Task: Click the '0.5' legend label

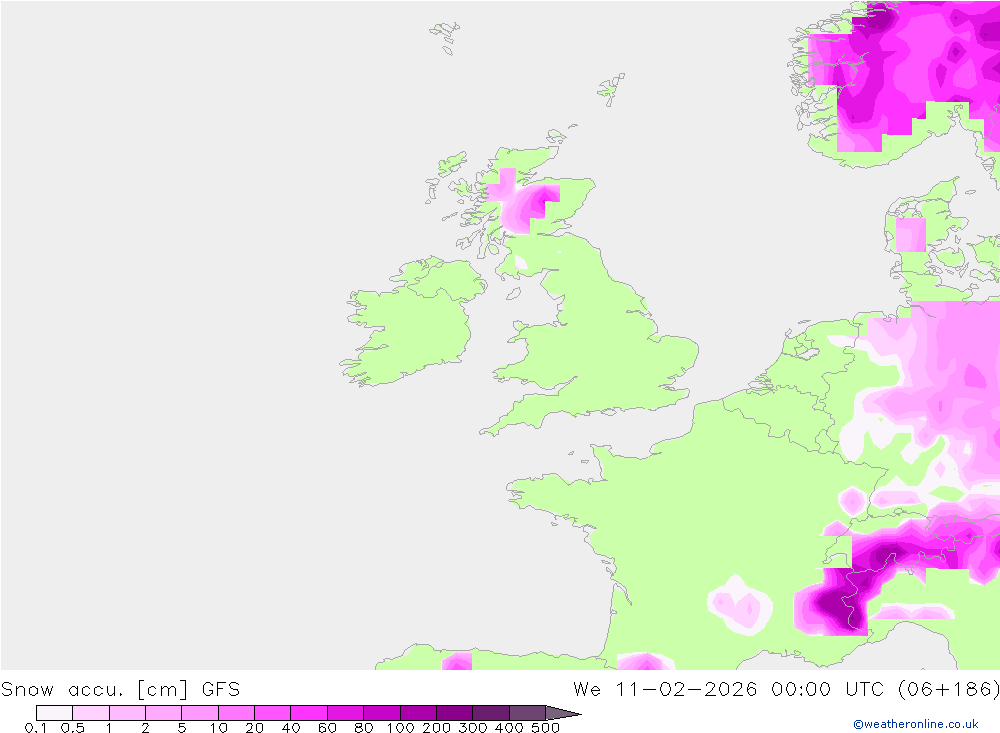Action: click(x=73, y=727)
